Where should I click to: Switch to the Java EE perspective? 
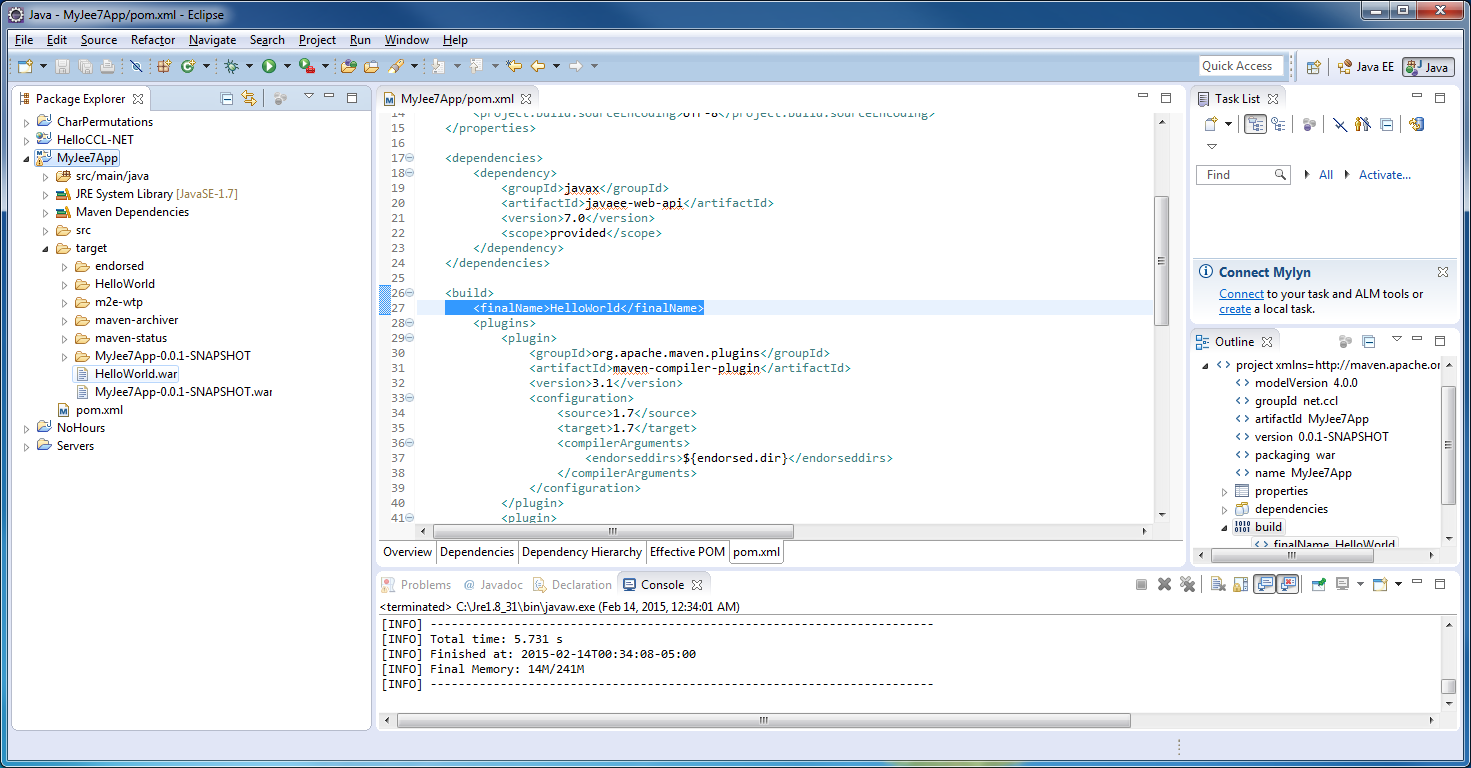pyautogui.click(x=1365, y=67)
